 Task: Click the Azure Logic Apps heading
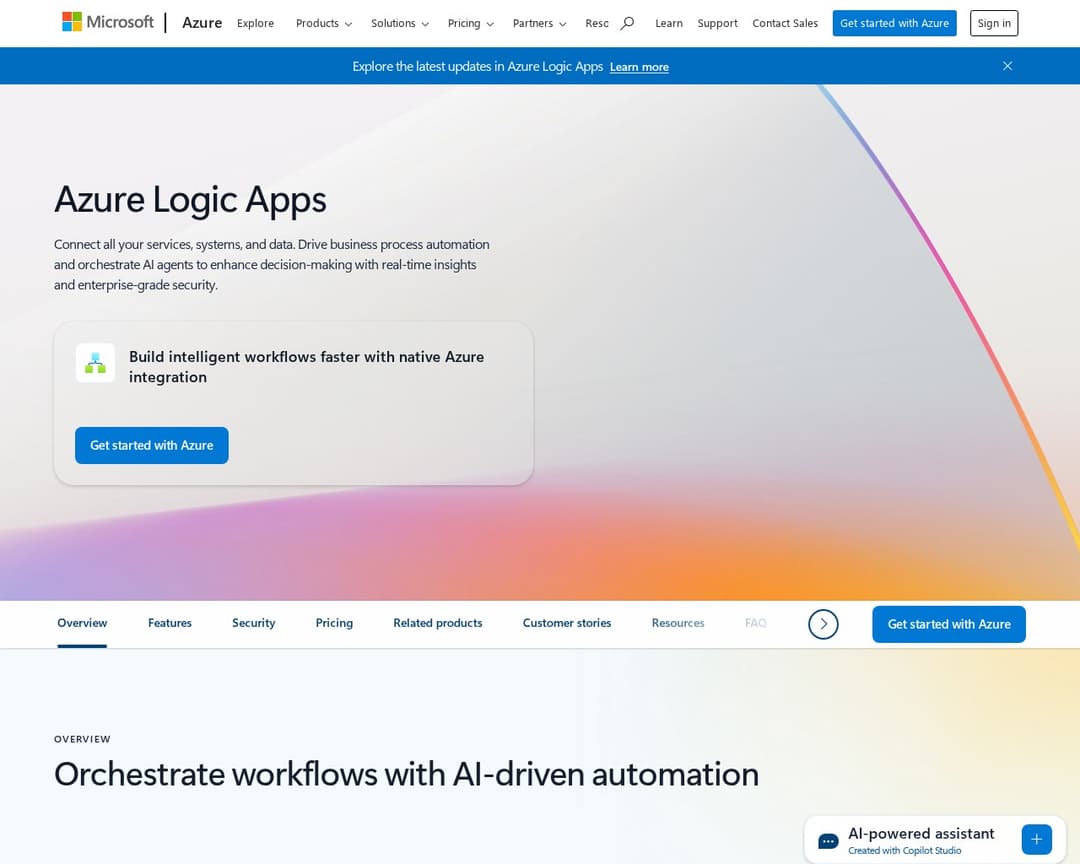click(x=190, y=200)
